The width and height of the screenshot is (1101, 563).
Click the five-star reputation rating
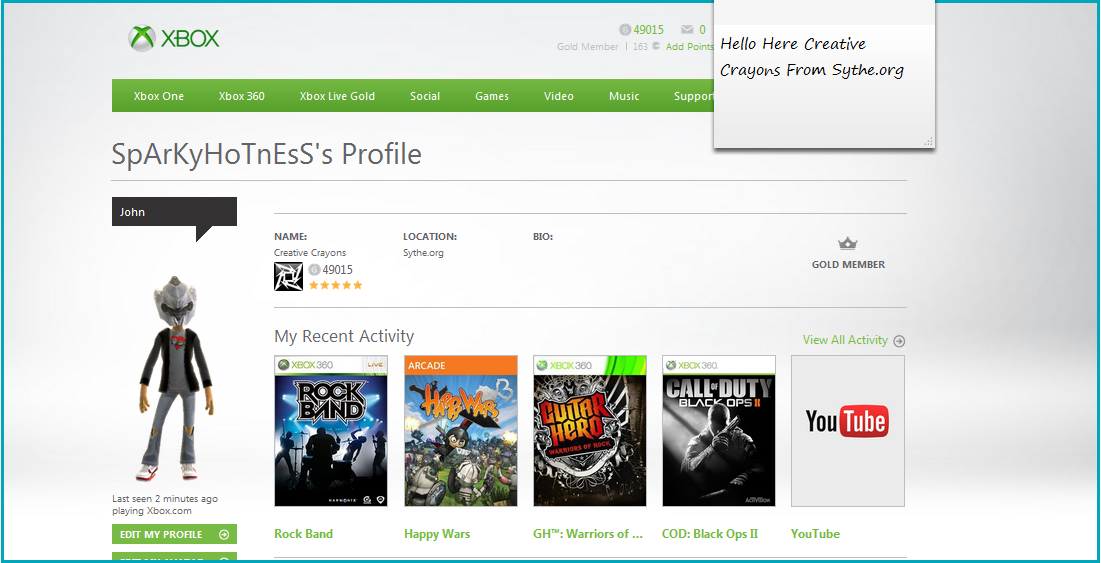pyautogui.click(x=336, y=285)
